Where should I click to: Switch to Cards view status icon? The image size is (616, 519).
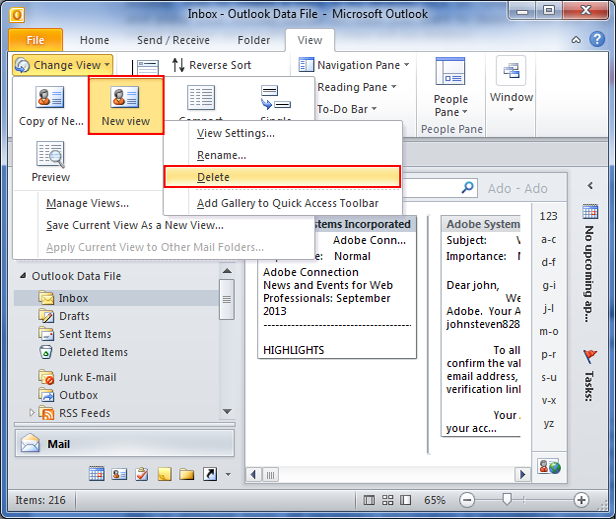388,500
